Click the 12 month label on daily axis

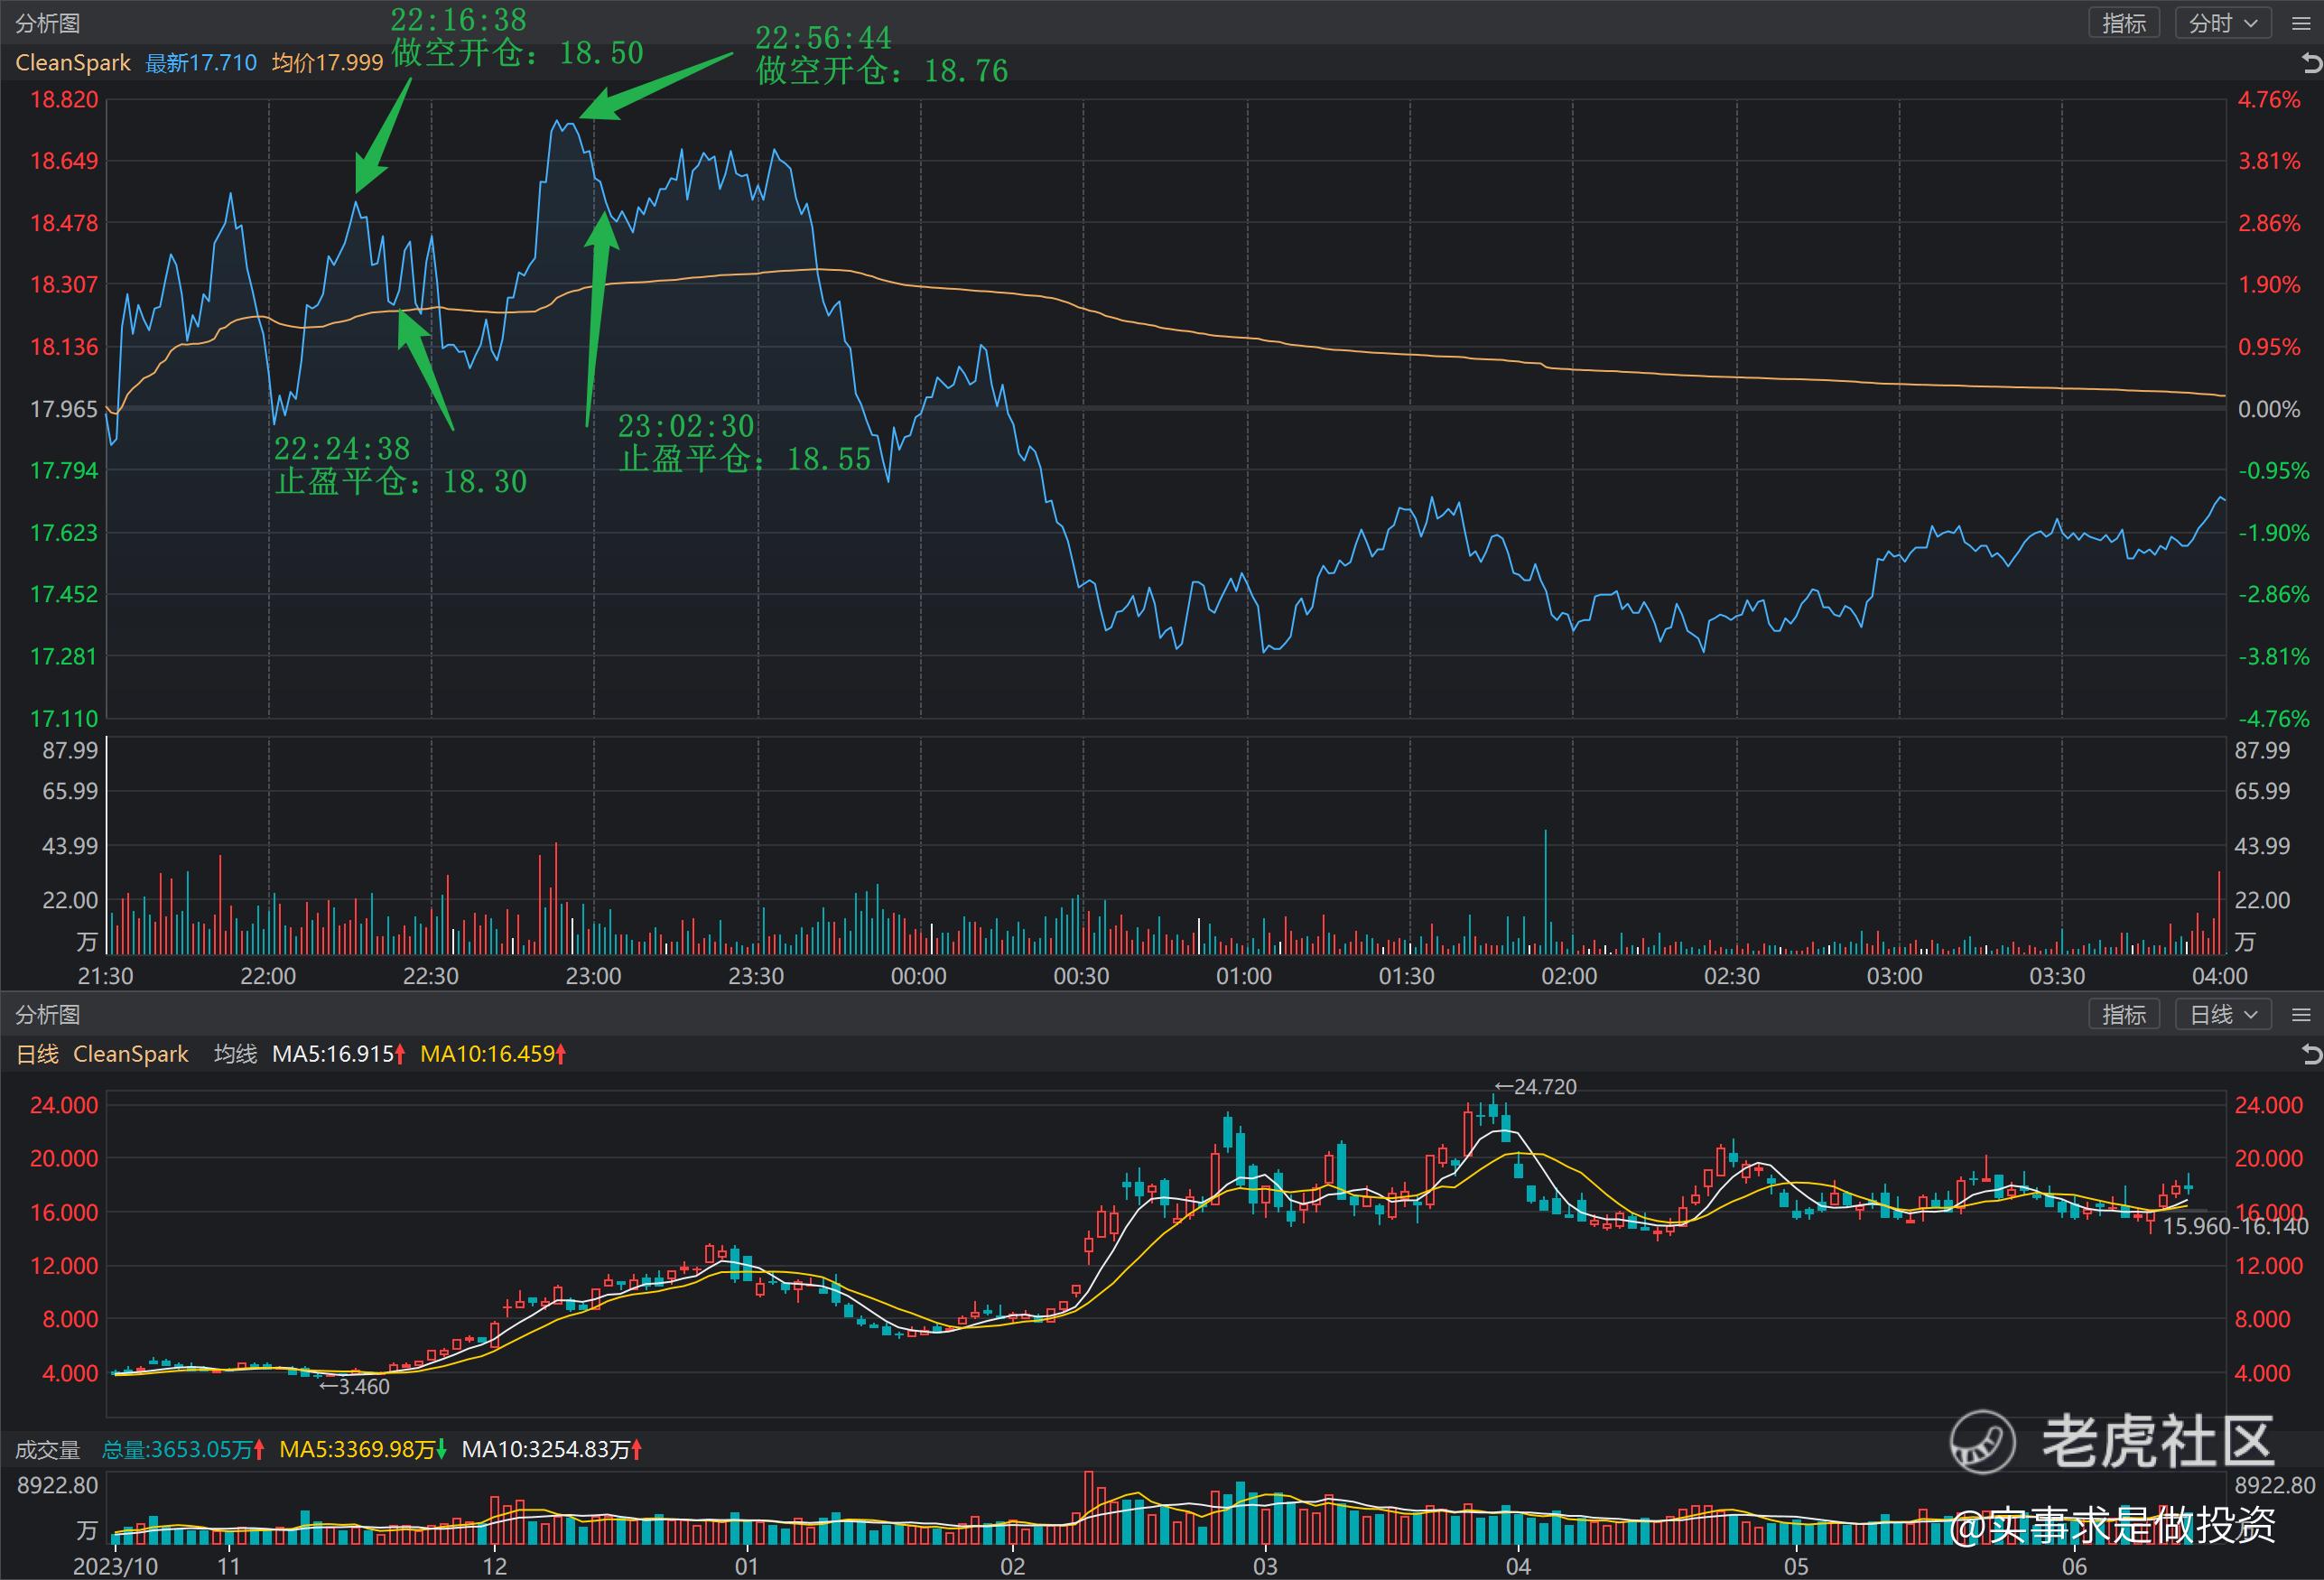pyautogui.click(x=495, y=1566)
